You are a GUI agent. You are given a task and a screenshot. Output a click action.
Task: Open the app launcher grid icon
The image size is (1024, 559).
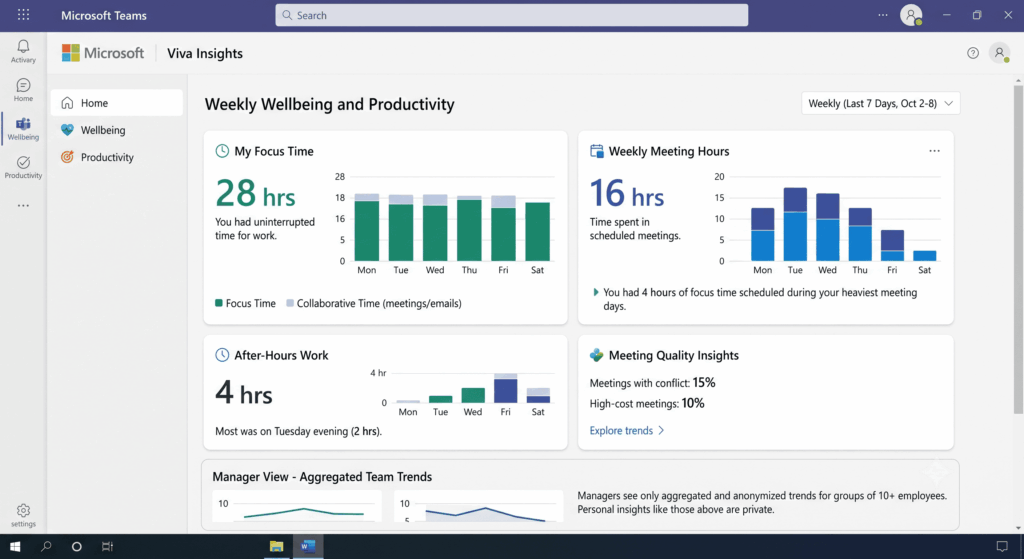pos(24,14)
